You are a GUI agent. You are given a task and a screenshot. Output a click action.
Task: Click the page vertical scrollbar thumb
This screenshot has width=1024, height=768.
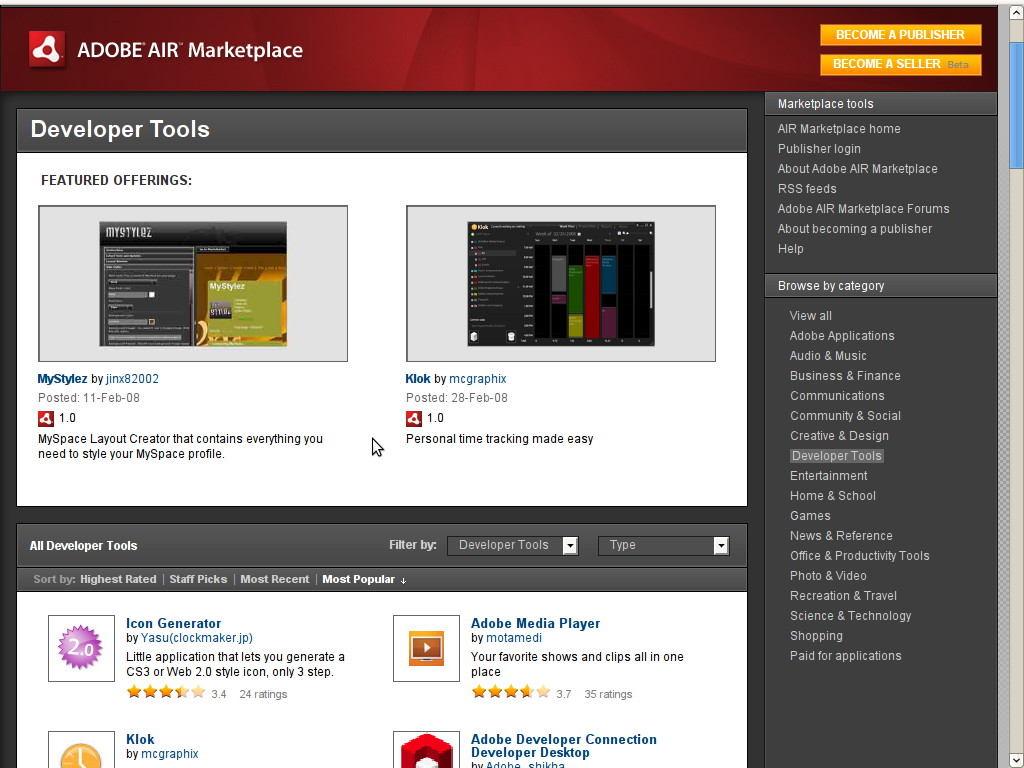(1016, 106)
